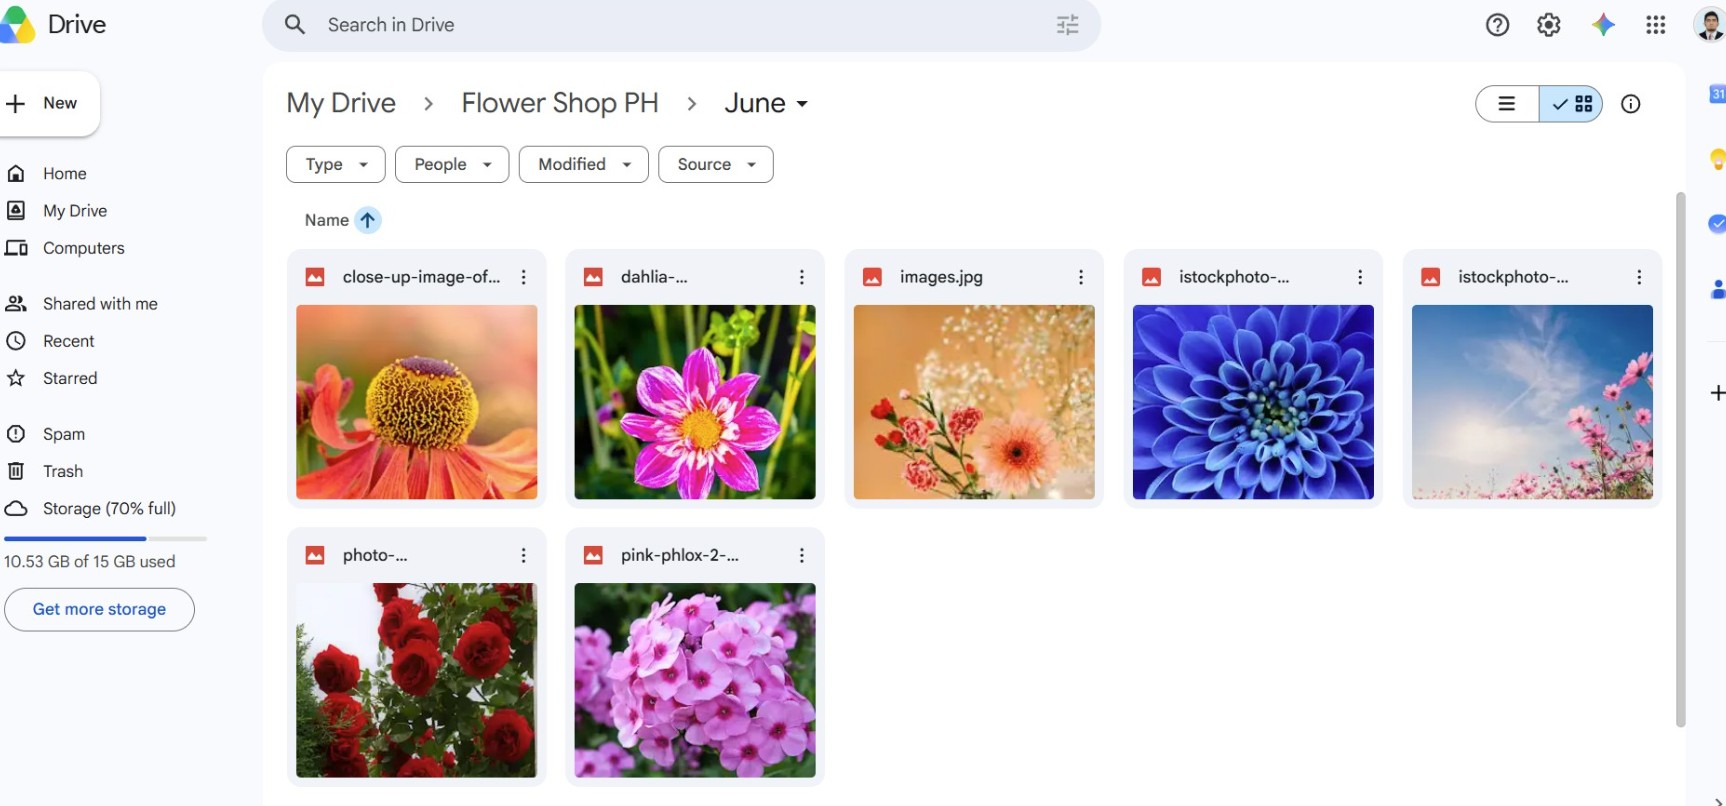
Task: Navigate to My Drive breadcrumb
Action: [x=341, y=103]
